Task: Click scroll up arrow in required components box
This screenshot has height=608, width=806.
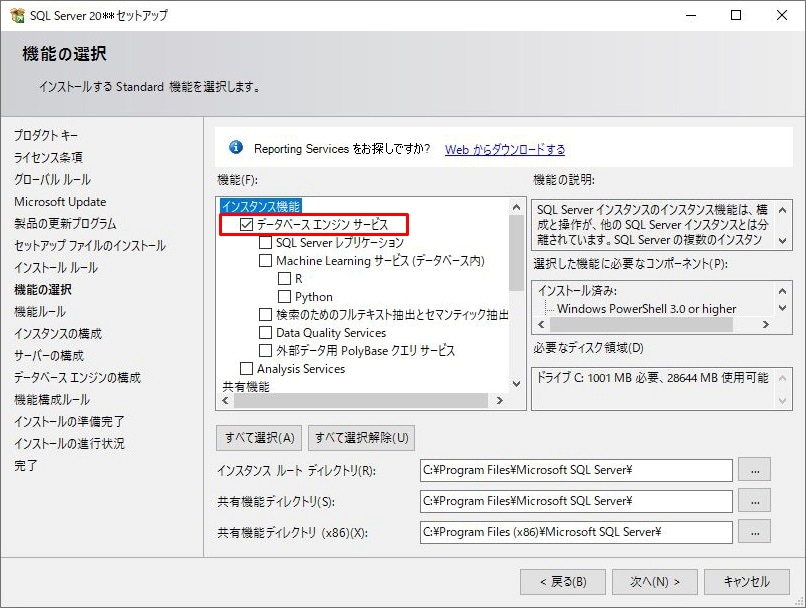Action: tap(782, 291)
